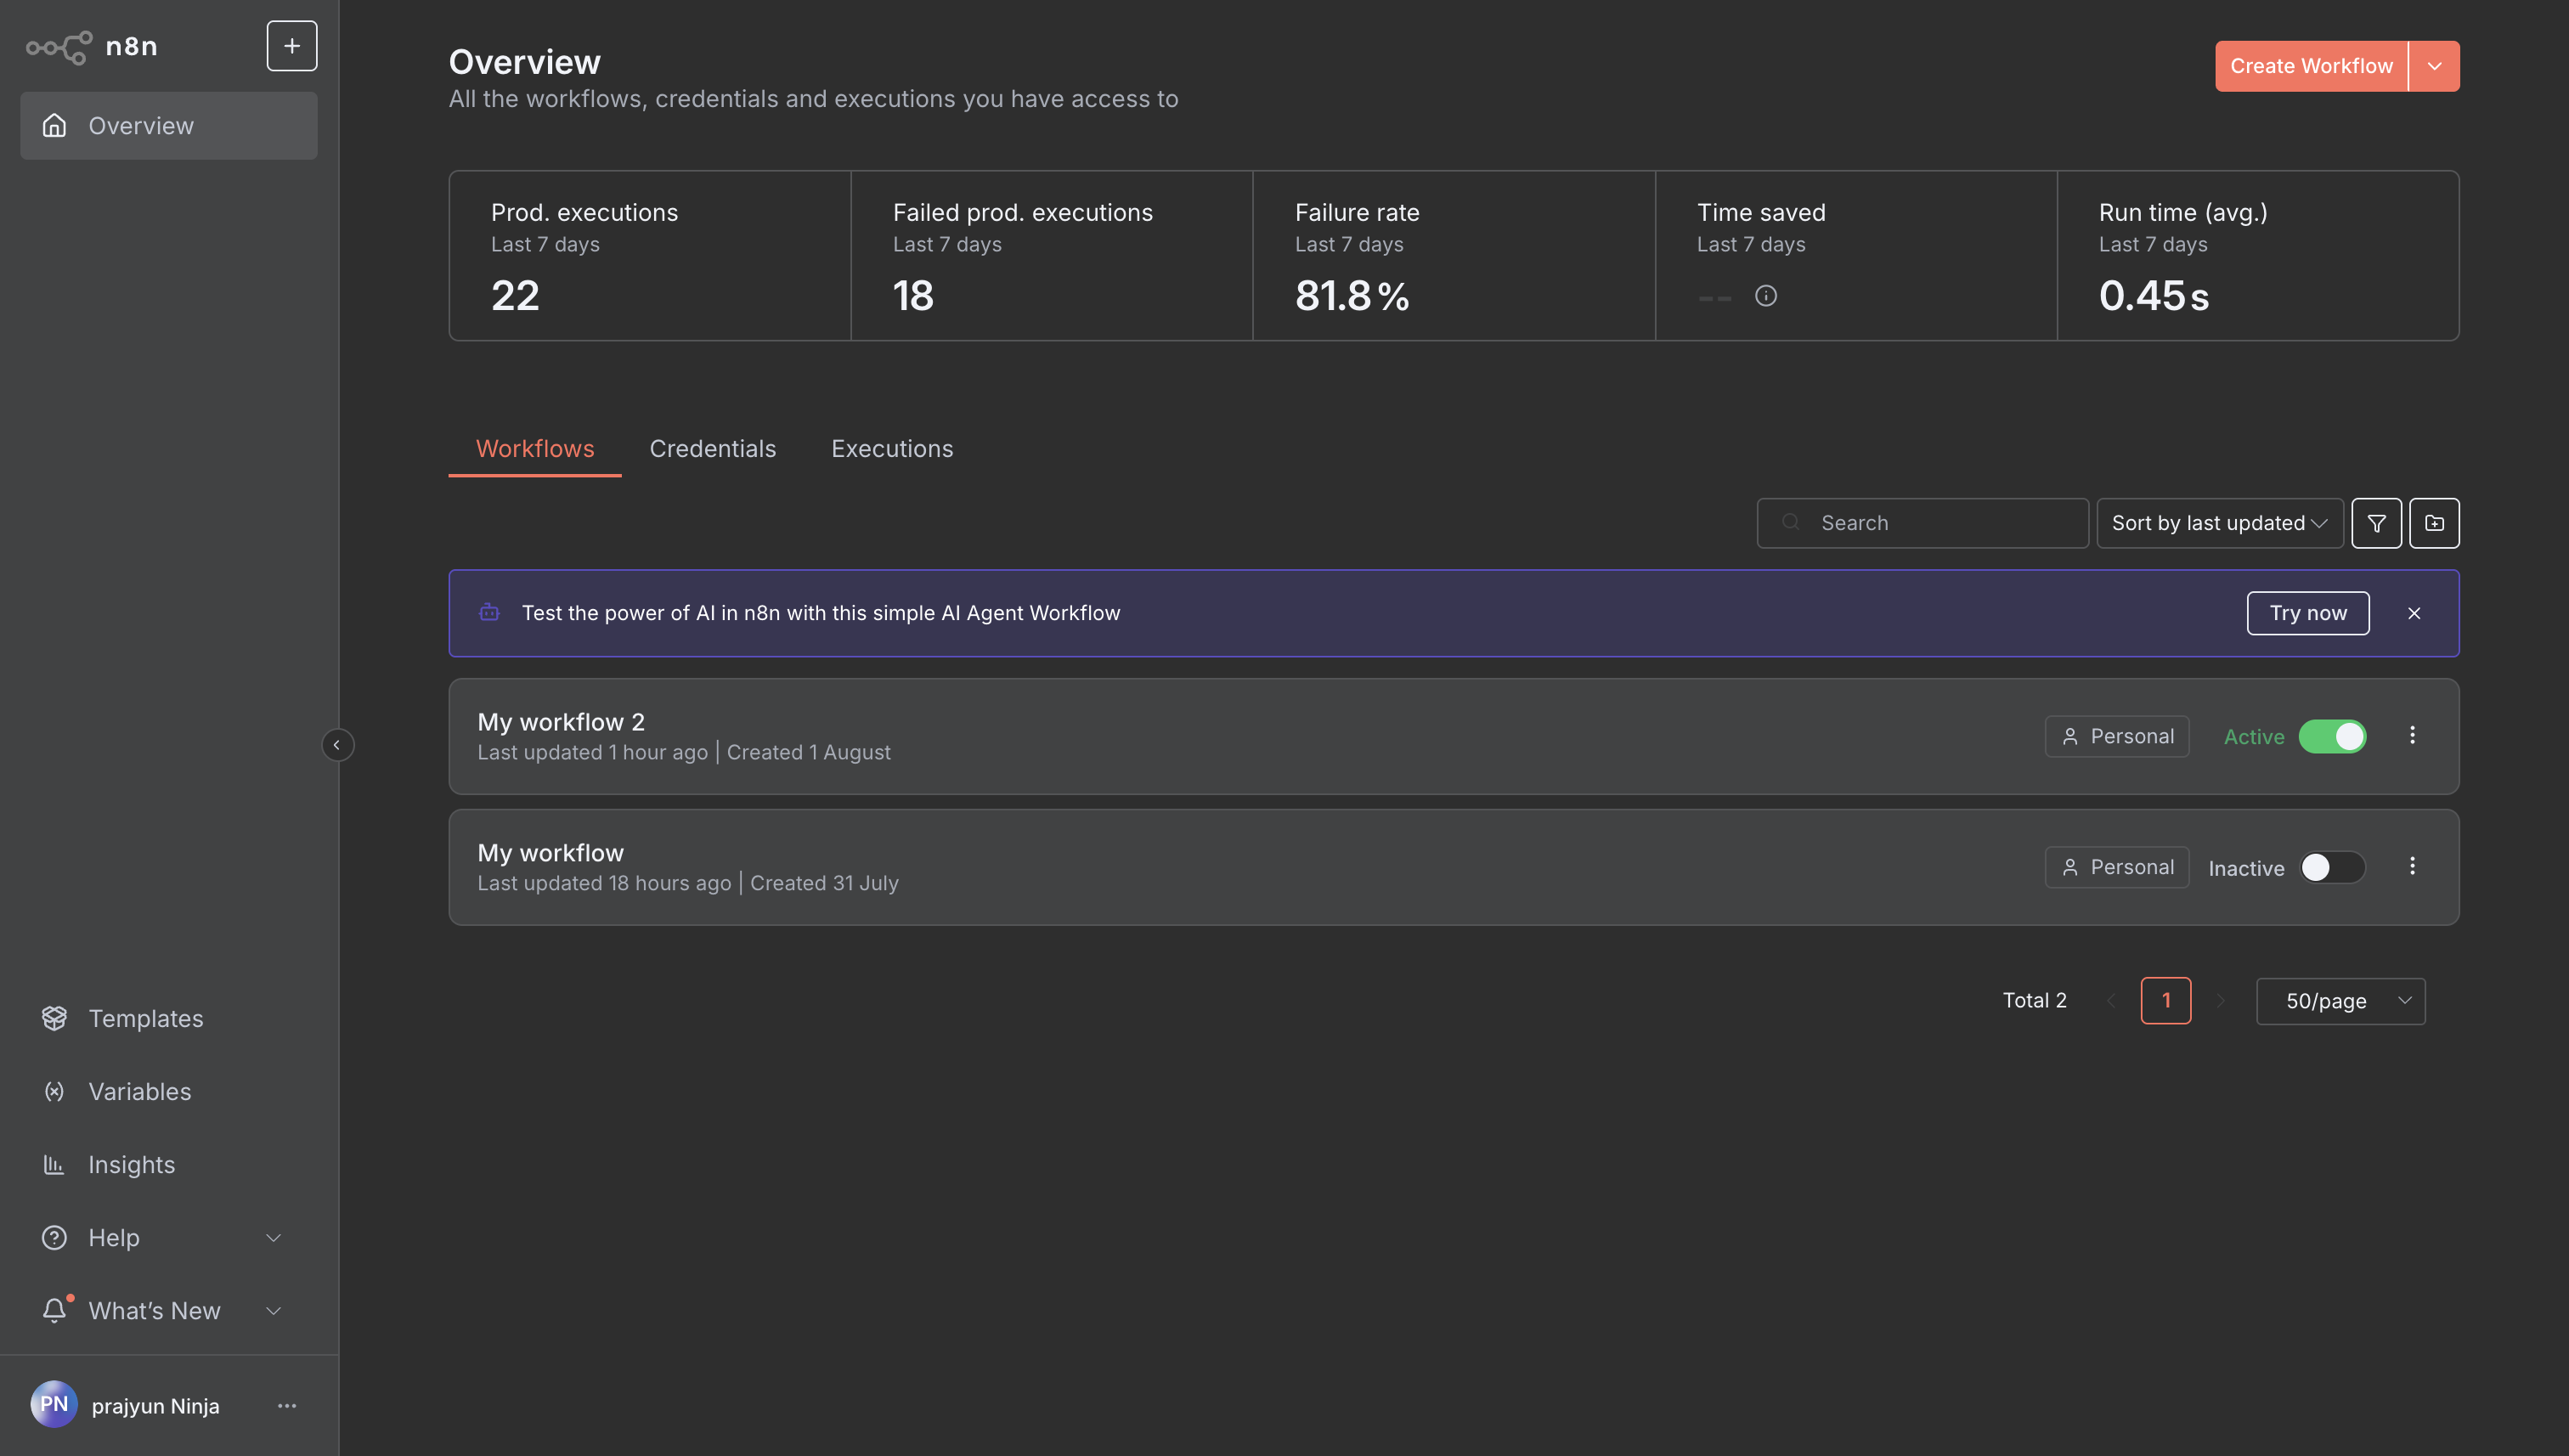Click the Insights chart icon
The width and height of the screenshot is (2569, 1456).
click(54, 1164)
